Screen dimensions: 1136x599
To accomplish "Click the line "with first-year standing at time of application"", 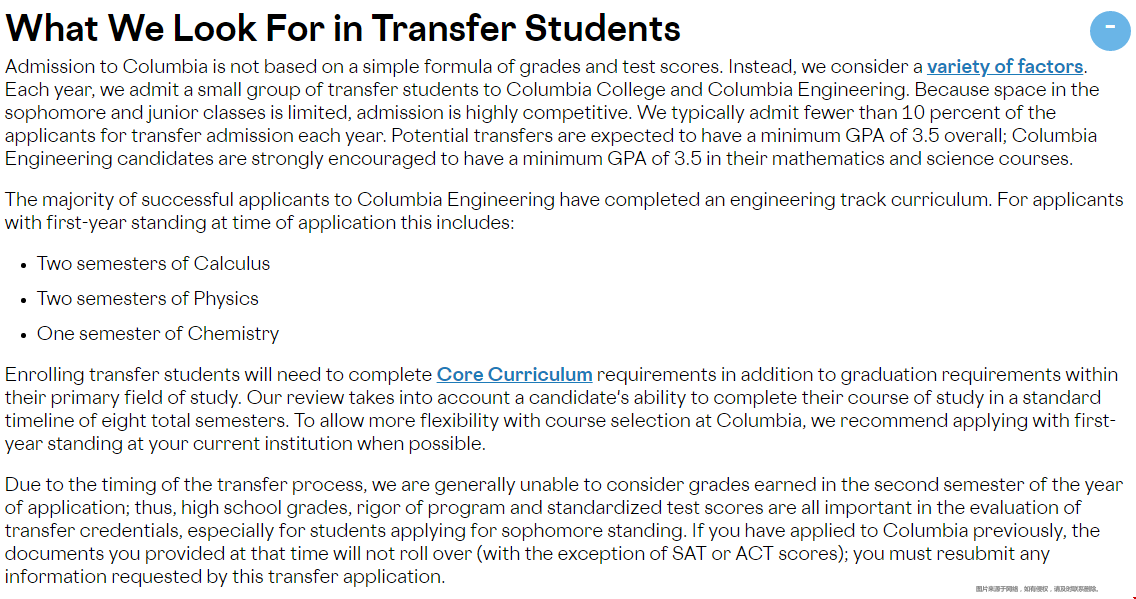I will tap(259, 222).
